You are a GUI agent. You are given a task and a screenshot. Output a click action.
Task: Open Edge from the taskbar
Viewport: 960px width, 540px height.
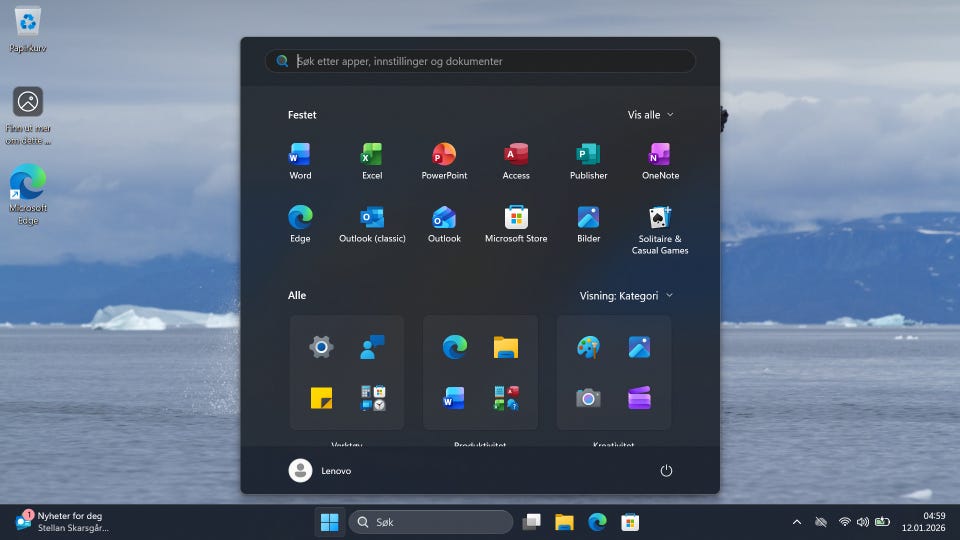[x=597, y=522]
